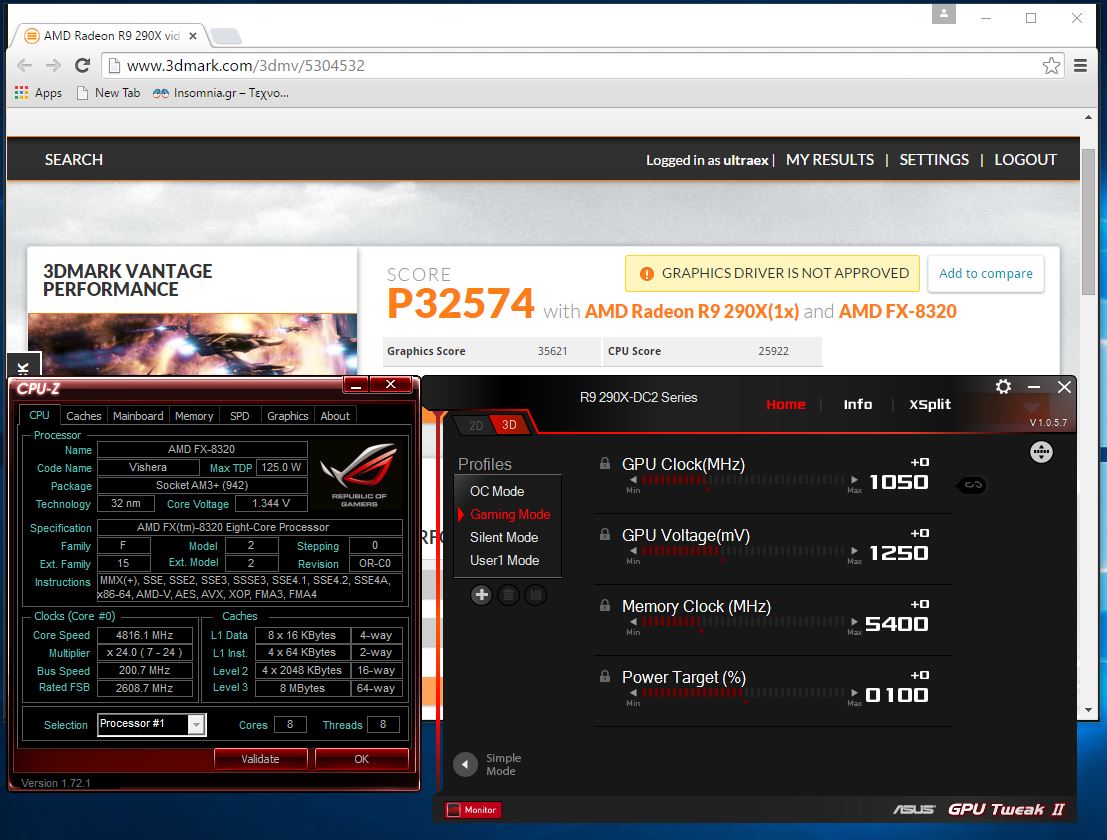The width and height of the screenshot is (1107, 840).
Task: Click the Chrome user profile icon
Action: point(943,13)
